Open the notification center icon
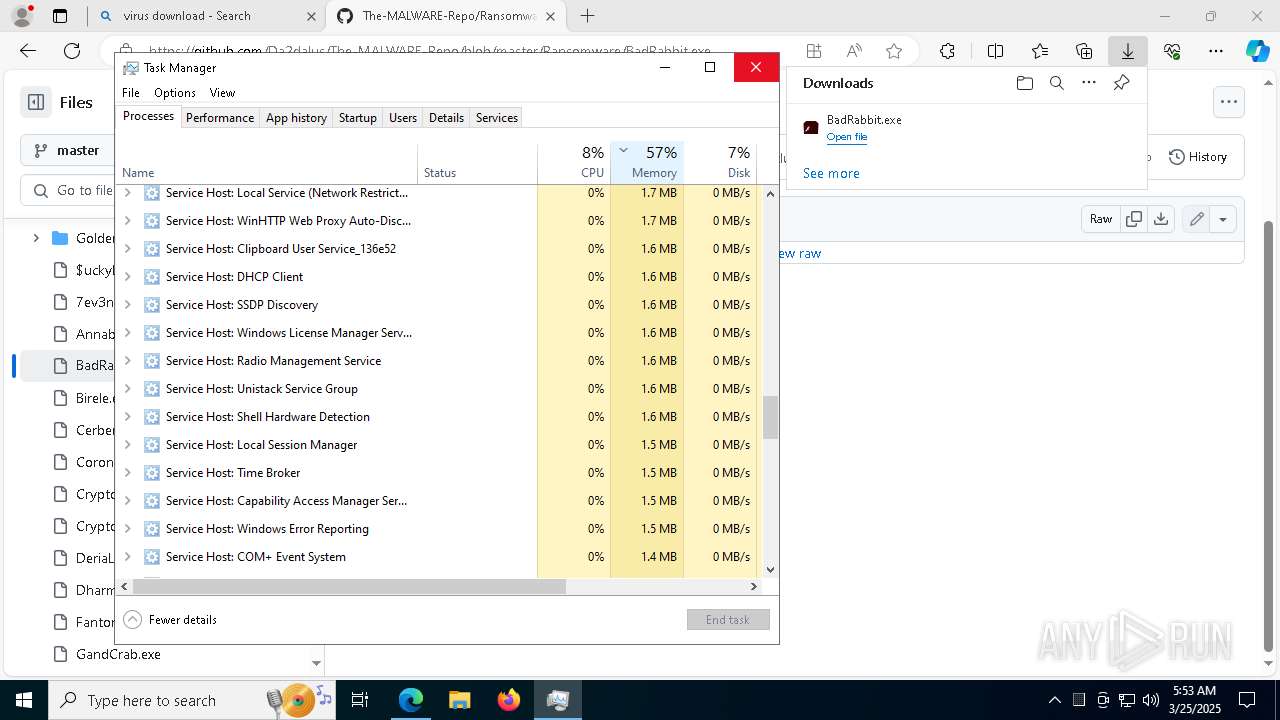Viewport: 1280px width, 720px height. (x=1247, y=700)
